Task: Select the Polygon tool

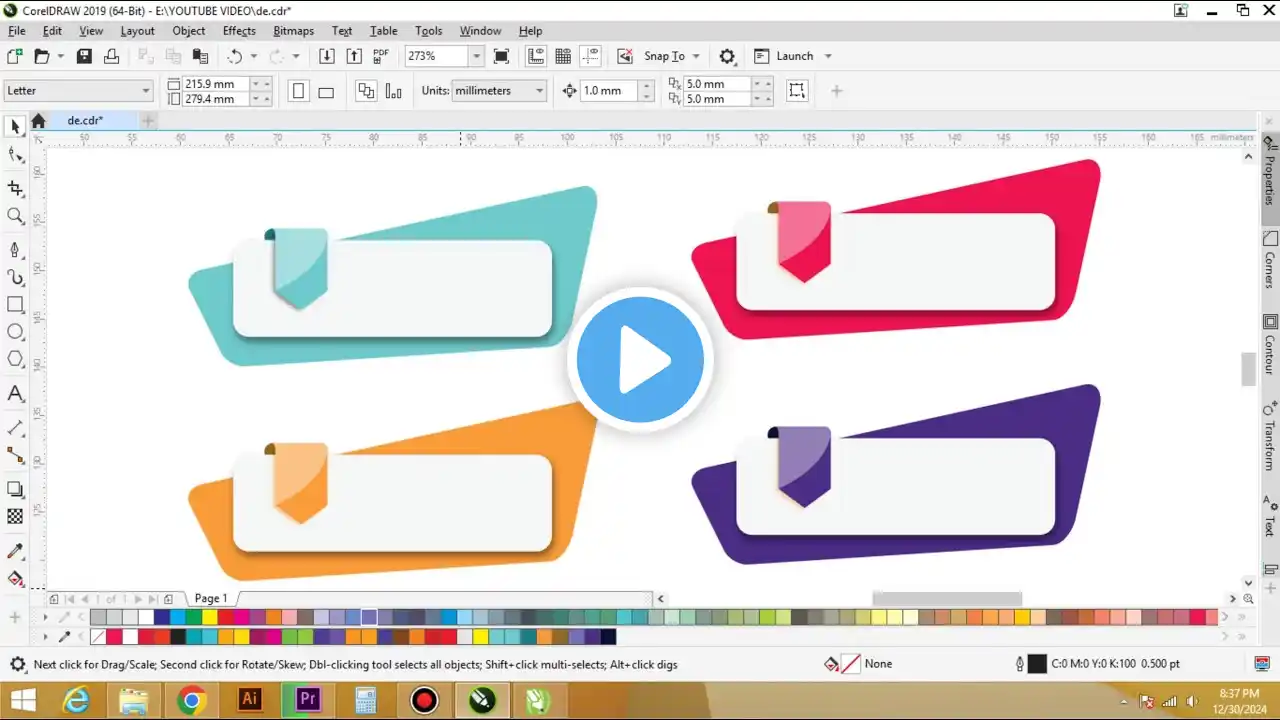Action: click(15, 359)
